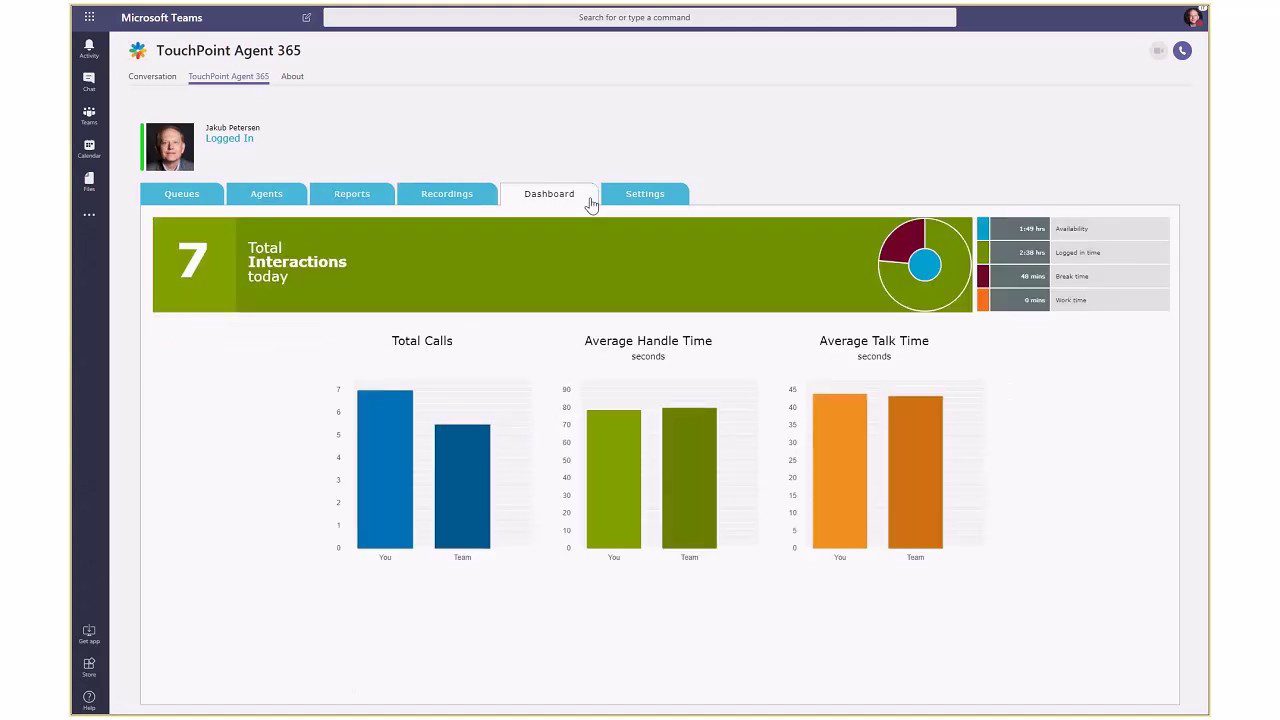Open the Store icon
Viewport: 1280px width, 720px height.
point(89,666)
